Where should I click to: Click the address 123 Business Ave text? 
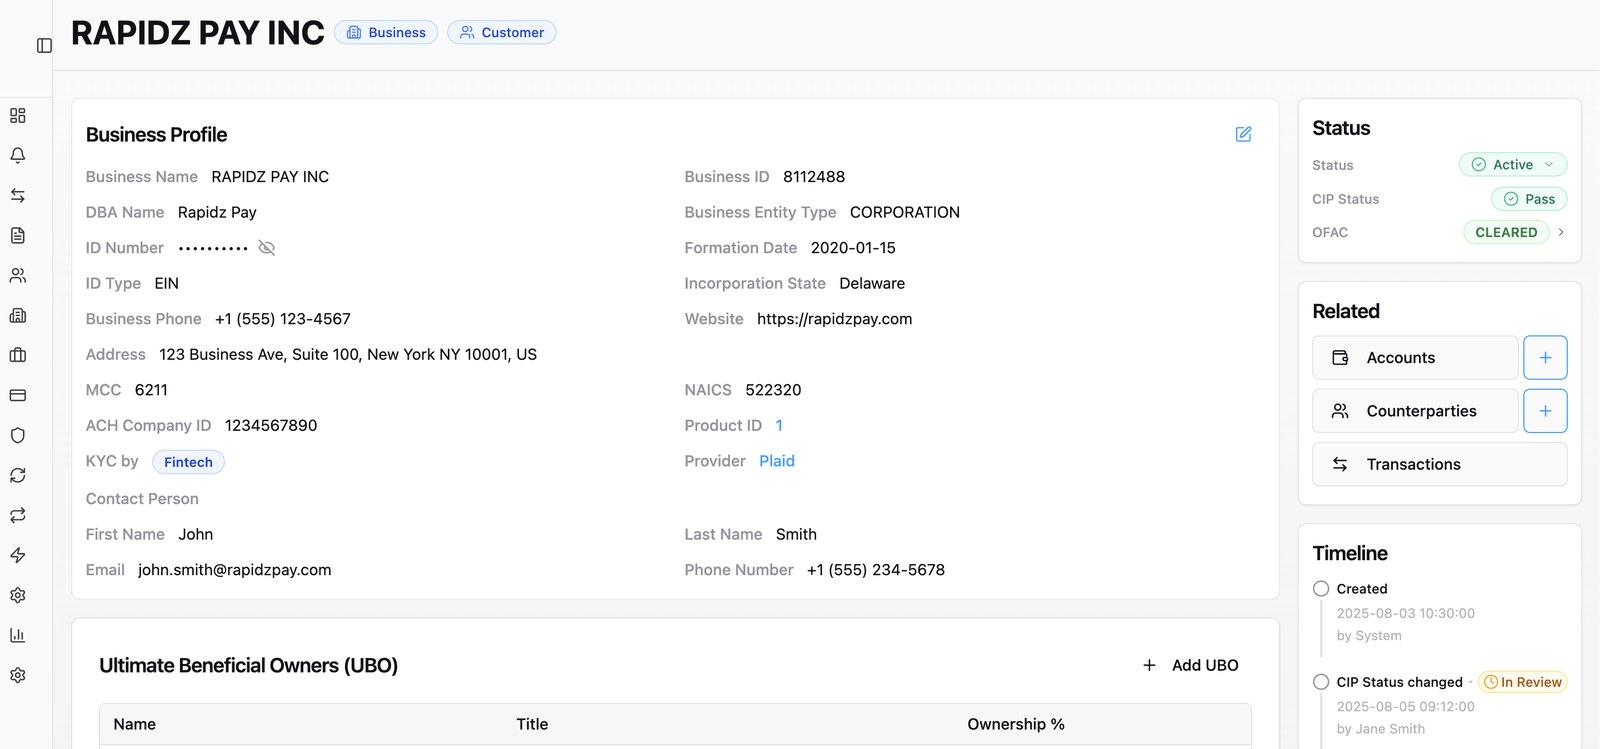click(x=348, y=355)
